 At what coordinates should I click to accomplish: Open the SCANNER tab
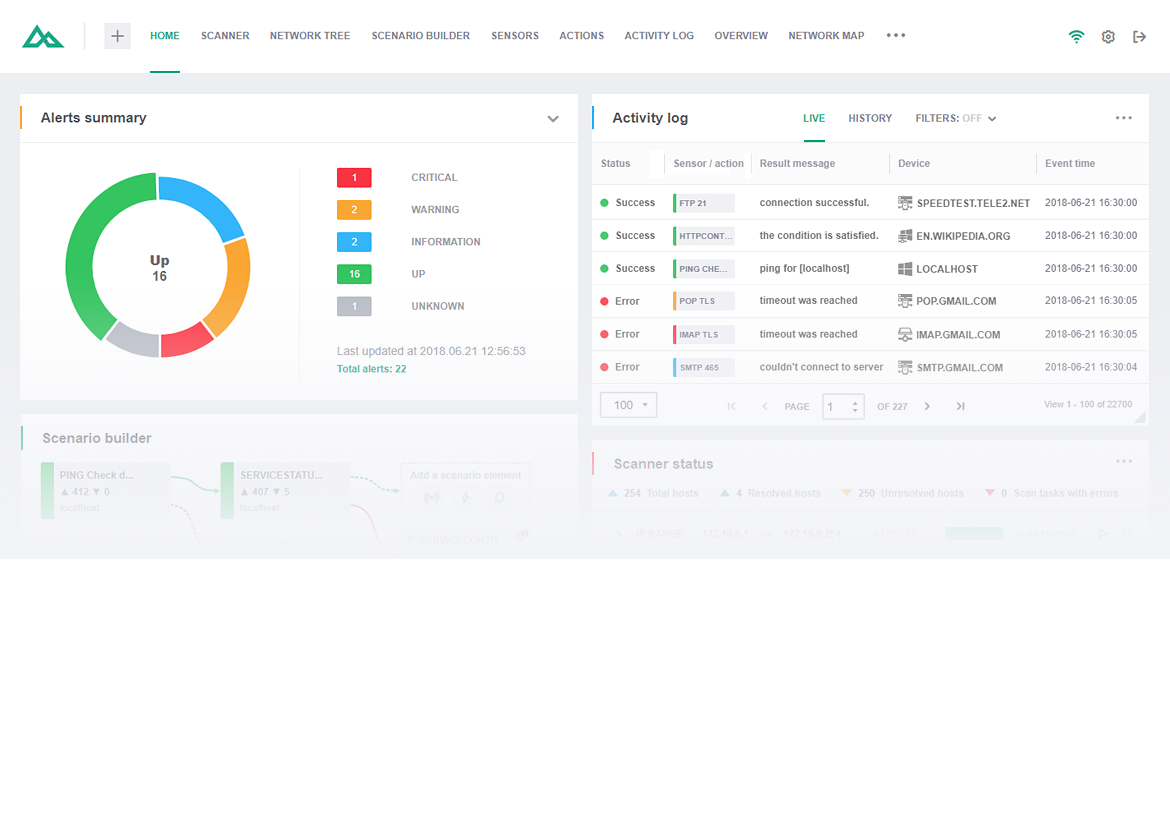point(225,36)
